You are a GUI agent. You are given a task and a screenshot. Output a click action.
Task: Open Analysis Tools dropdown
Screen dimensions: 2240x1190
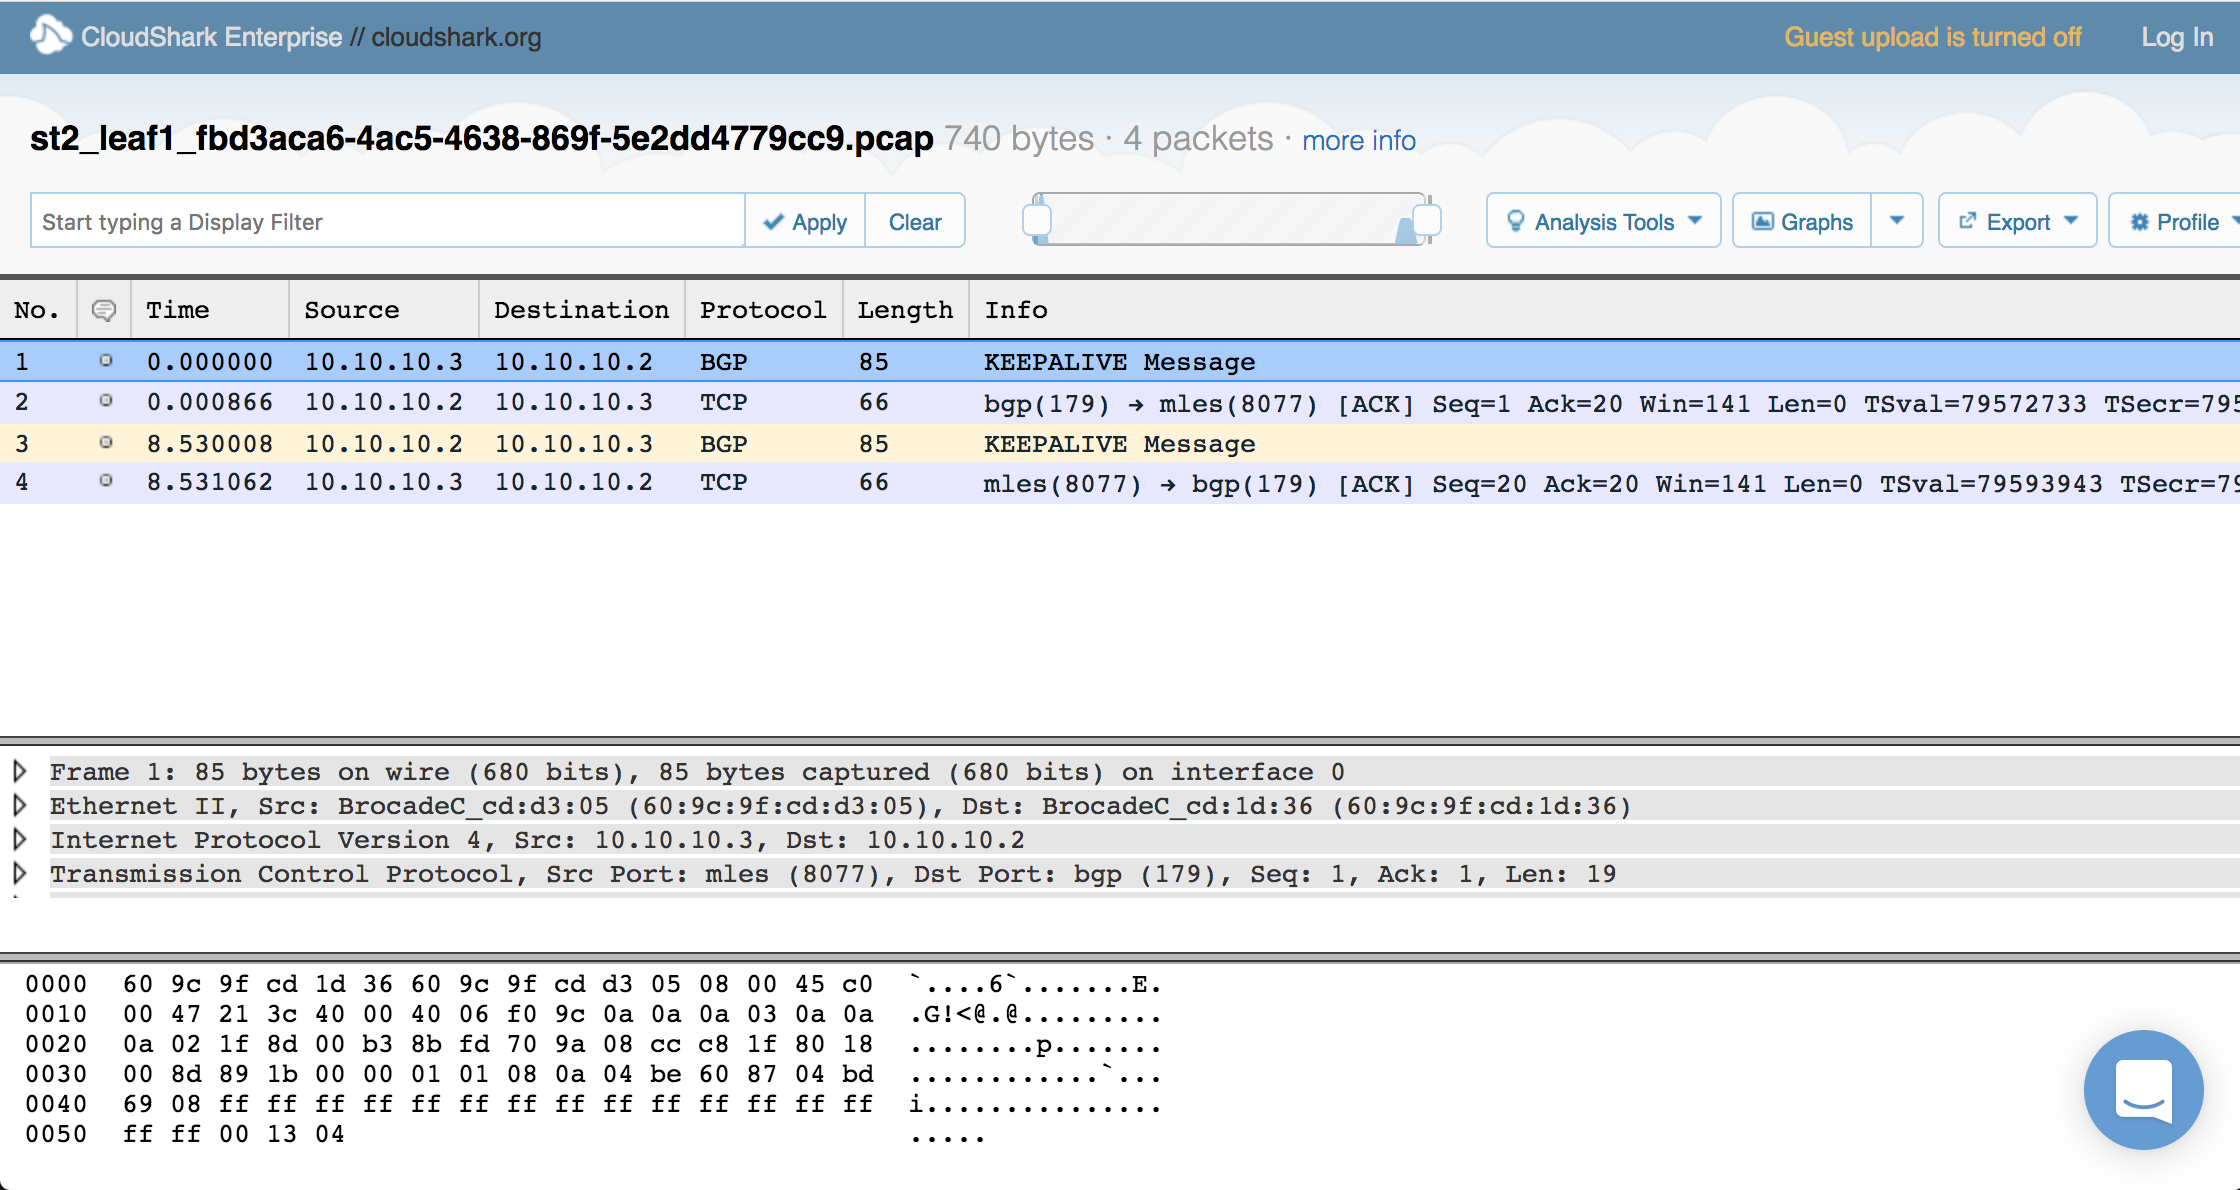1603,221
